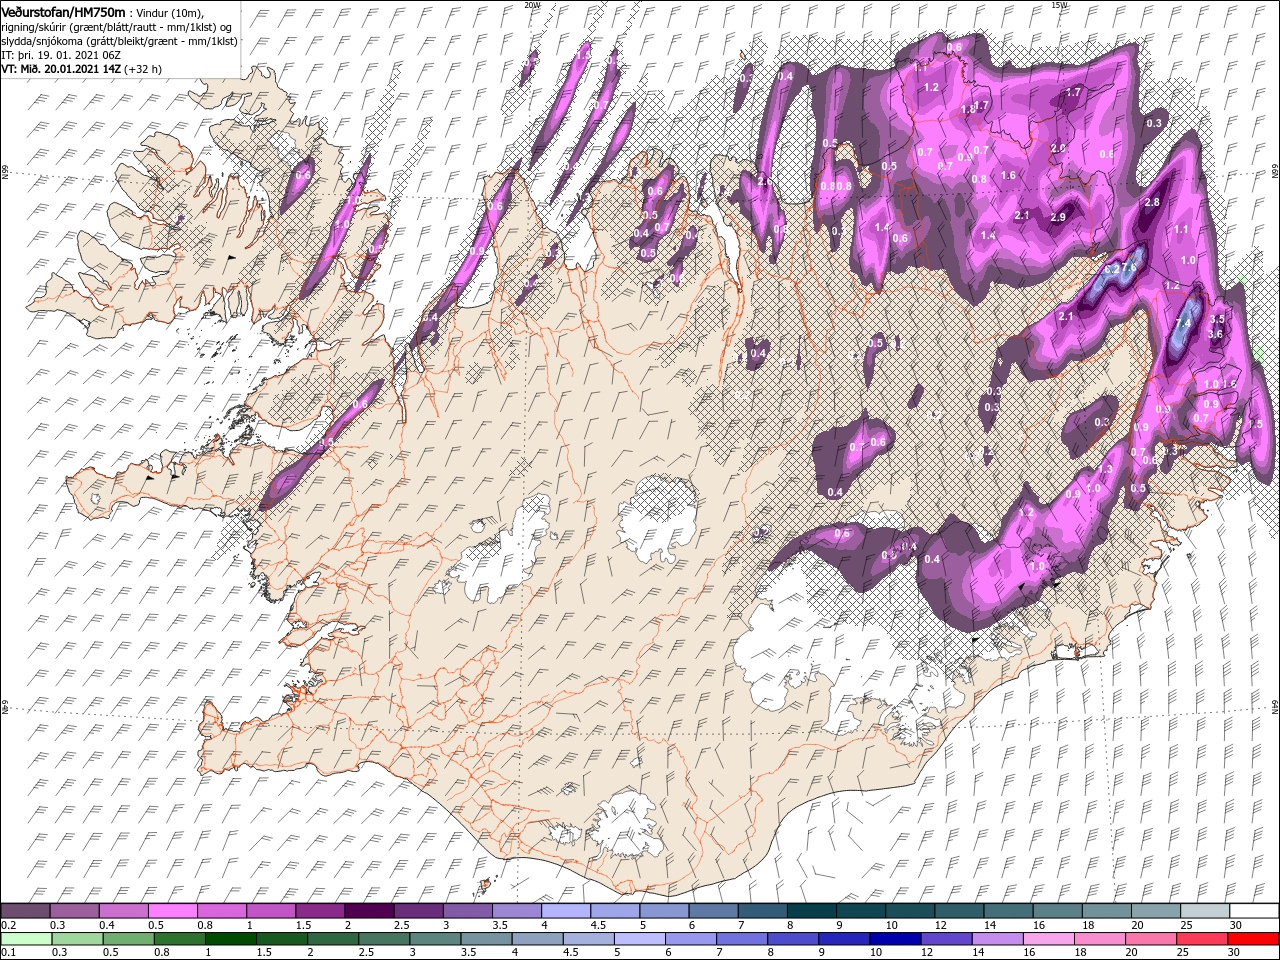Select the valid time line 'VT: Mið. 20.01.2021 14Z'
This screenshot has height=960, width=1280.
coord(61,69)
